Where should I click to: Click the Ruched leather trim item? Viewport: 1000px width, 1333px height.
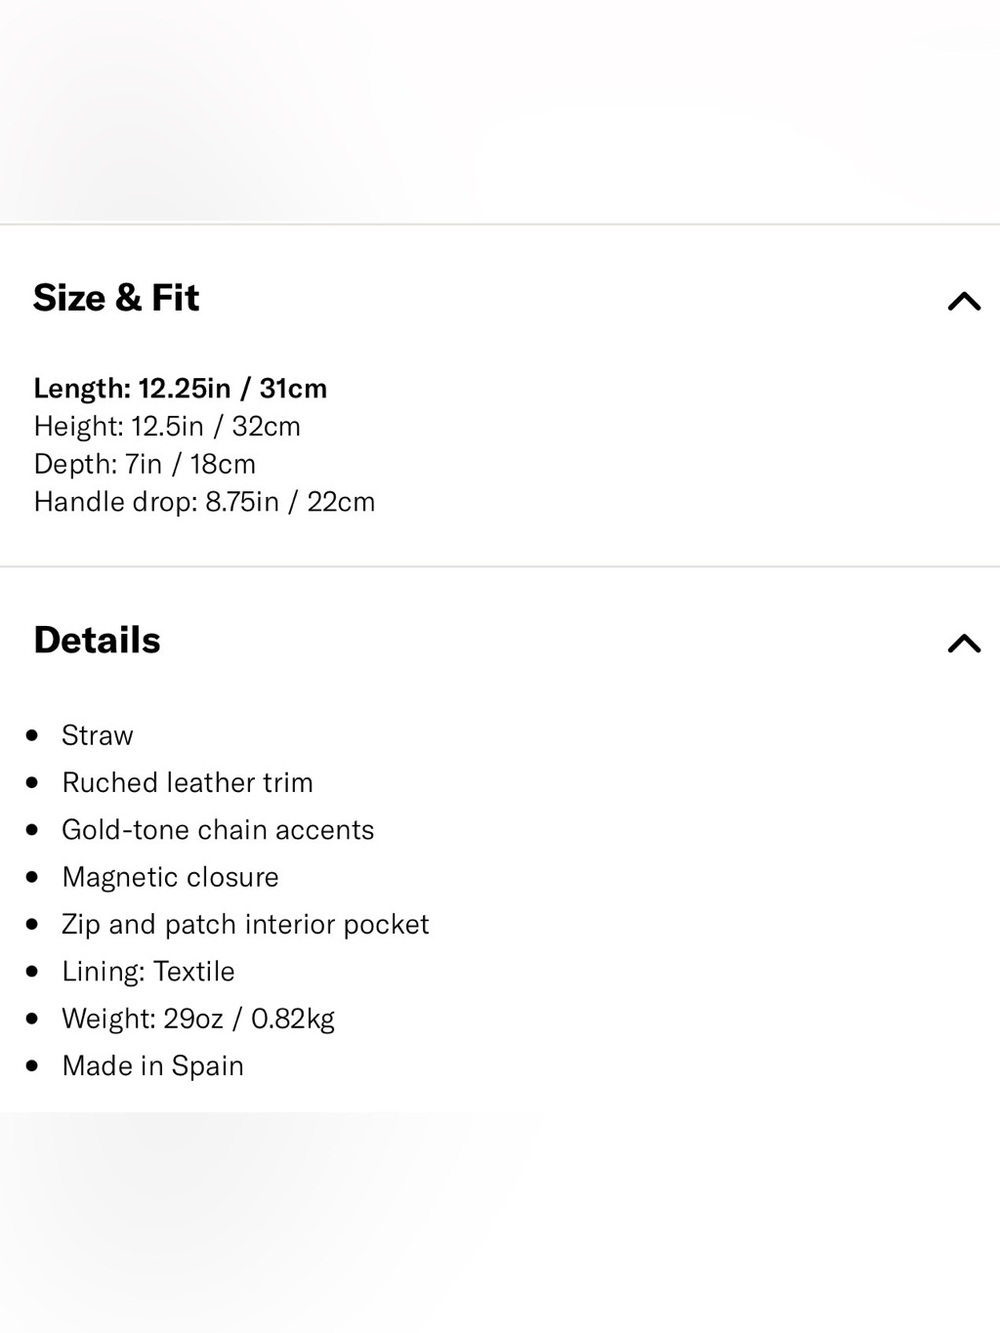(x=187, y=782)
